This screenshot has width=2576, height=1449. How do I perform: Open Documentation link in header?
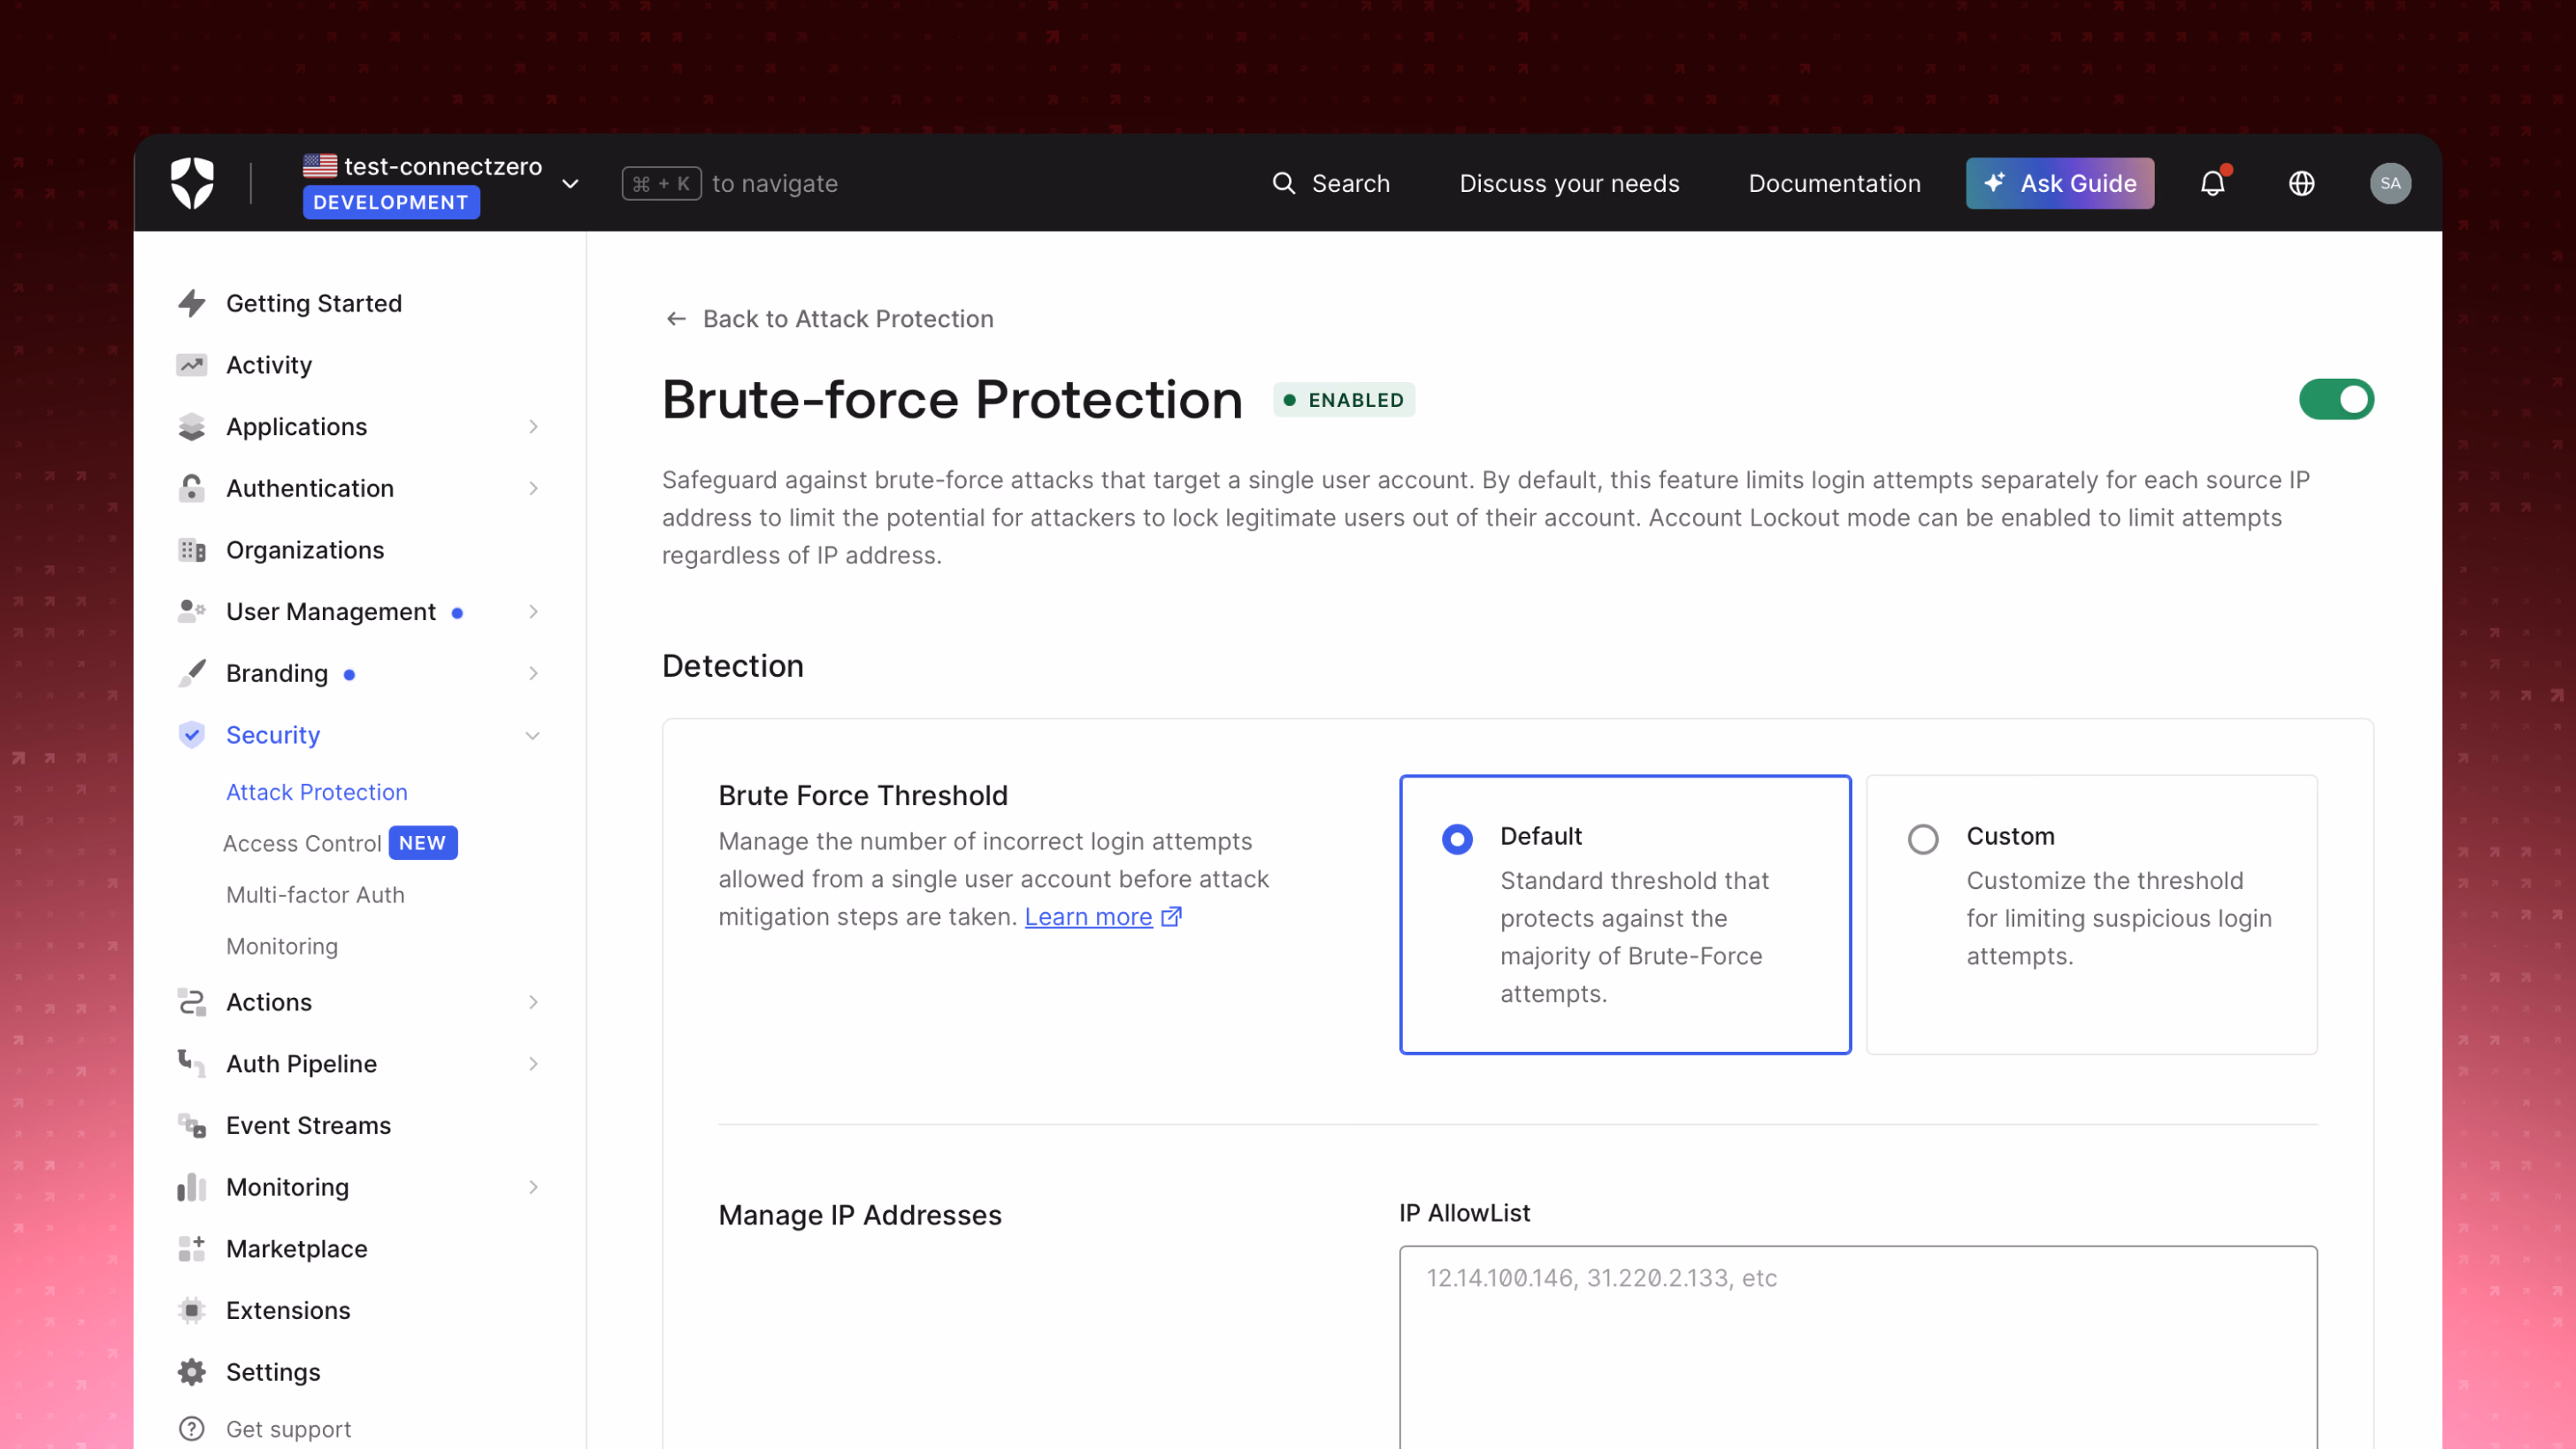pyautogui.click(x=1834, y=183)
